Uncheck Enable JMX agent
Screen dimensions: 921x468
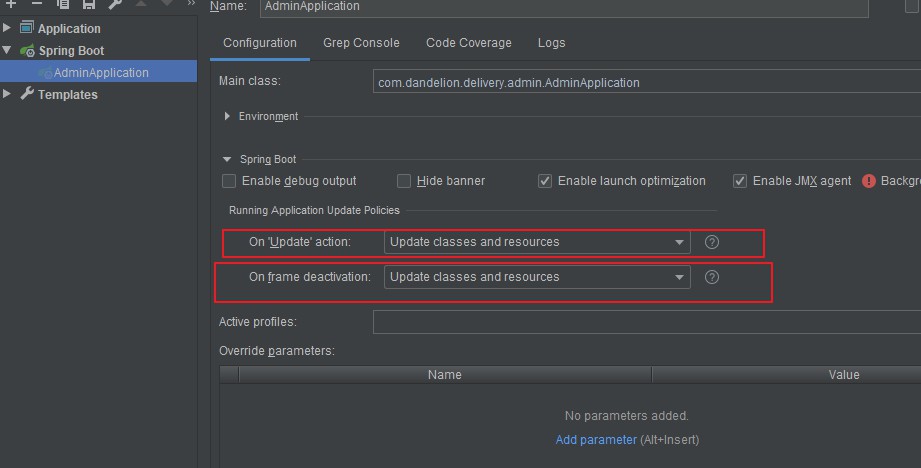740,181
